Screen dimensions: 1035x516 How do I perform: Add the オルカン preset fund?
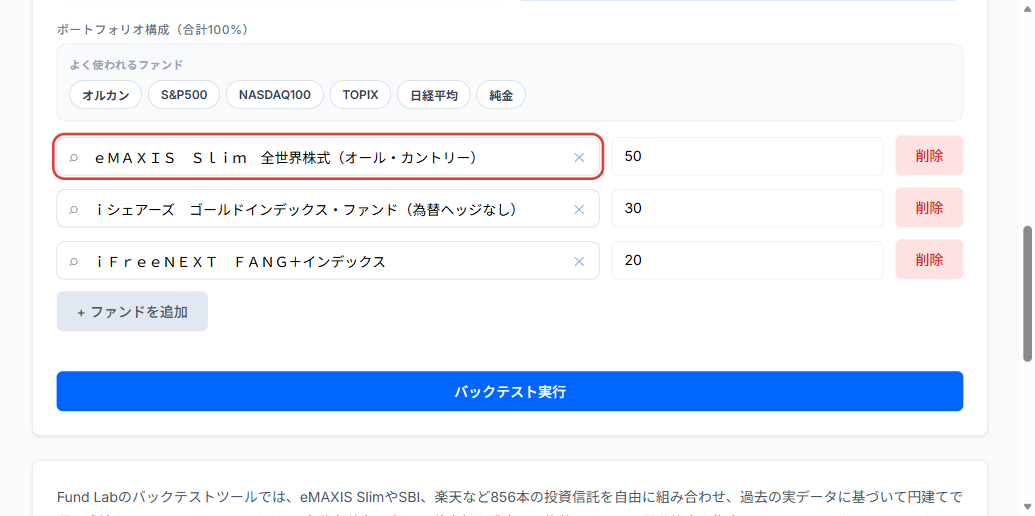pyautogui.click(x=106, y=95)
